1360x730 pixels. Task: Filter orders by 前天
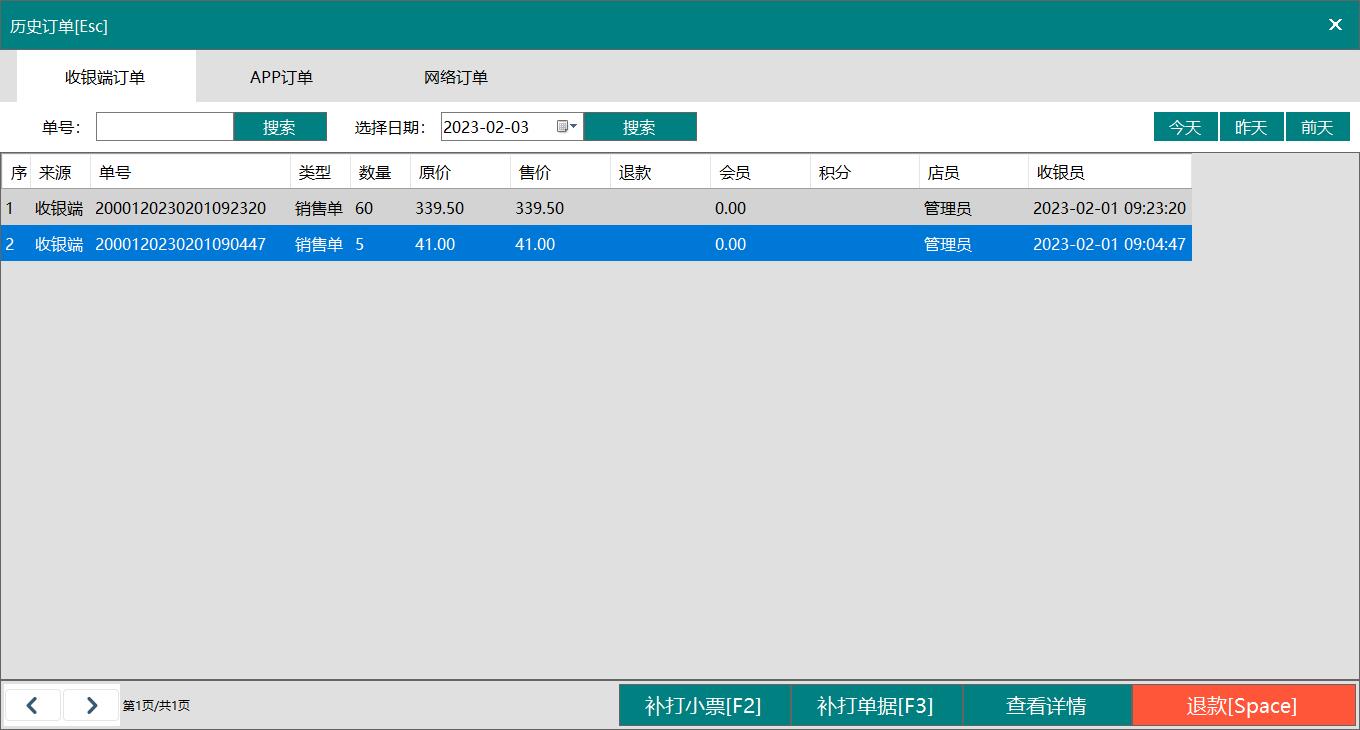pyautogui.click(x=1317, y=127)
